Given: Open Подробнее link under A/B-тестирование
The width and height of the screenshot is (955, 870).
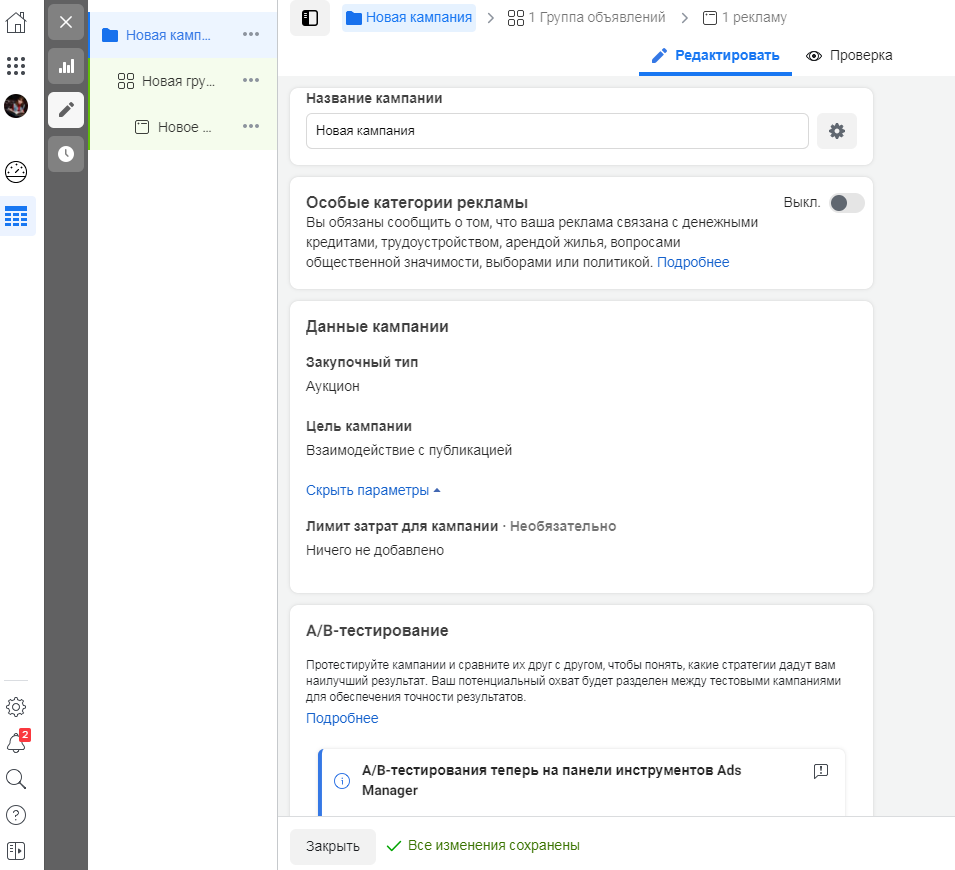Looking at the screenshot, I should [x=342, y=718].
